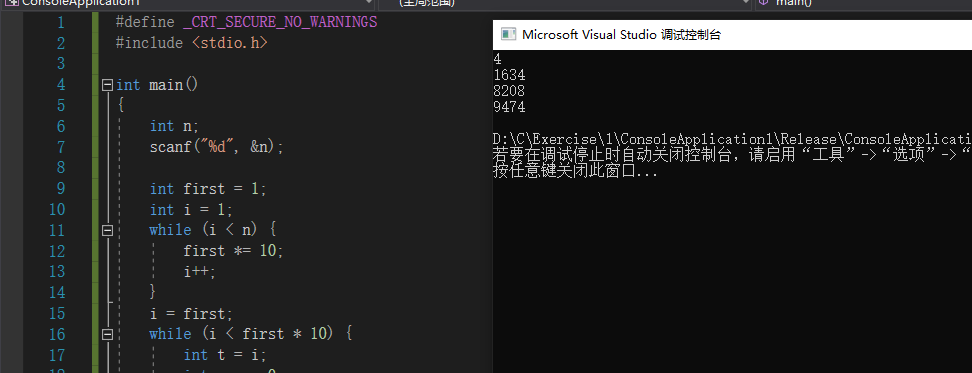
Task: Click the console input value '4'
Action: pyautogui.click(x=497, y=59)
